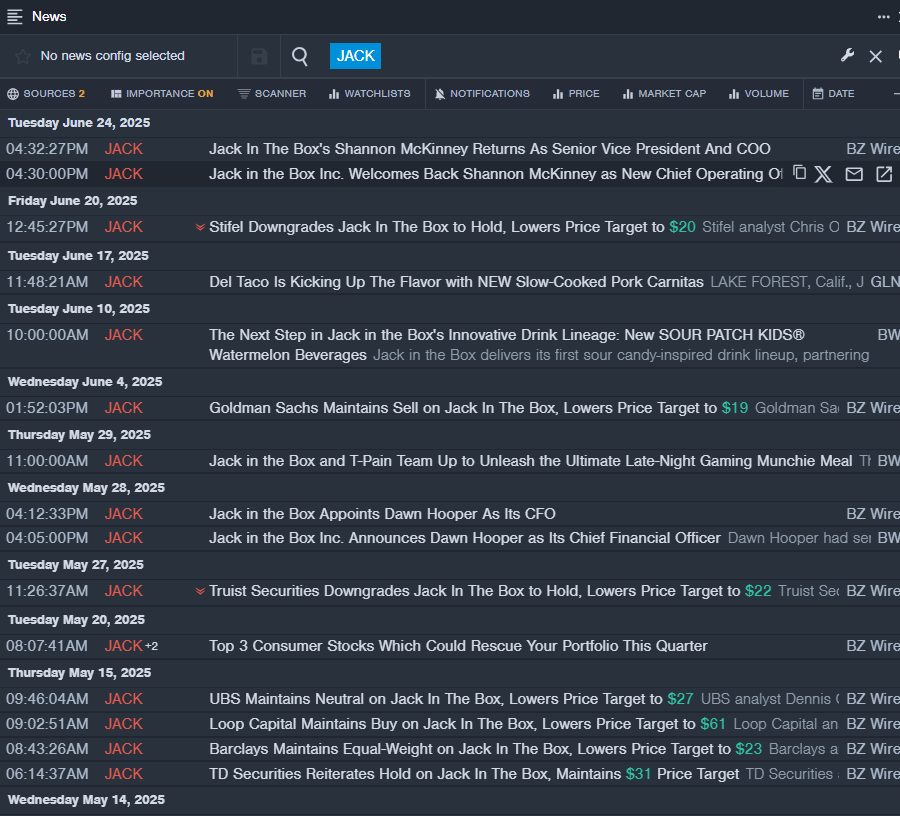Open Shannon McKinney Returns As COO headline
The height and width of the screenshot is (816, 900).
490,149
